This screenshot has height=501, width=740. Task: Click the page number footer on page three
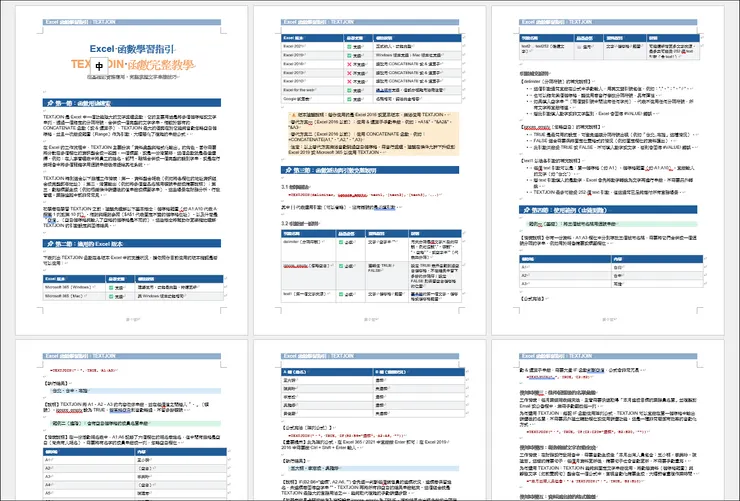(609, 319)
